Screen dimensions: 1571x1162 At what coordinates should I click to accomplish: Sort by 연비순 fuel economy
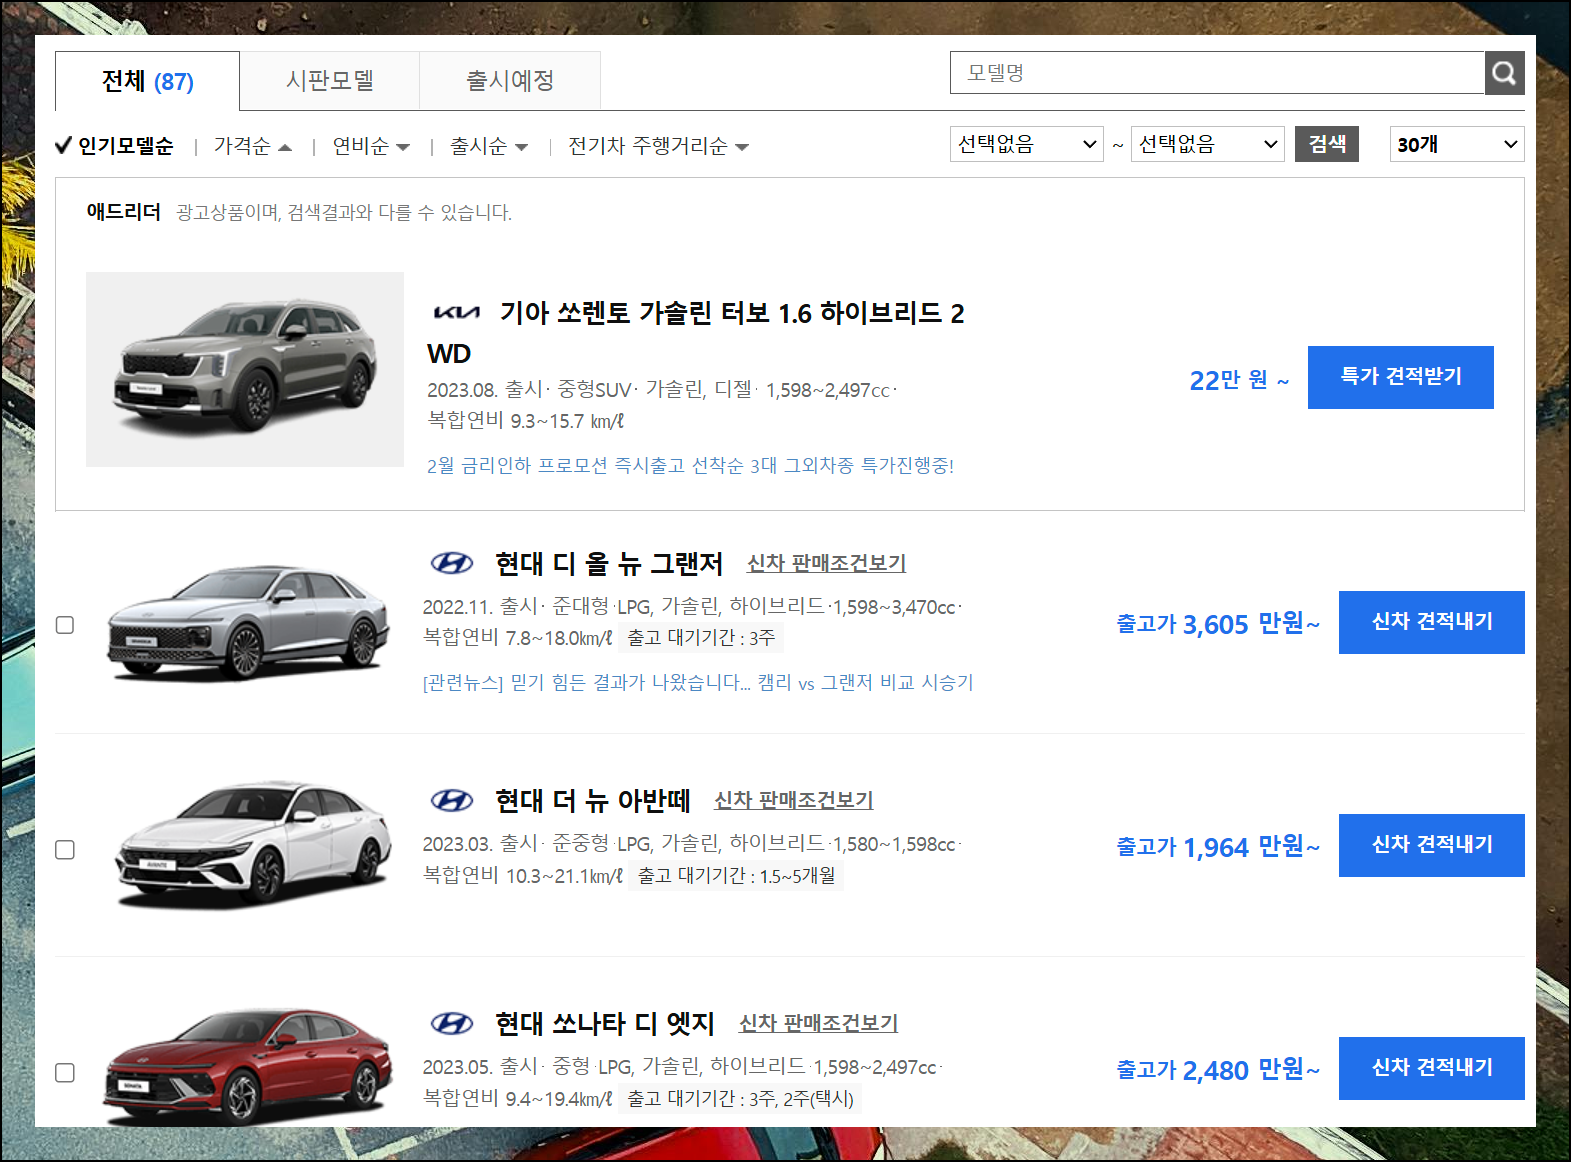[371, 146]
